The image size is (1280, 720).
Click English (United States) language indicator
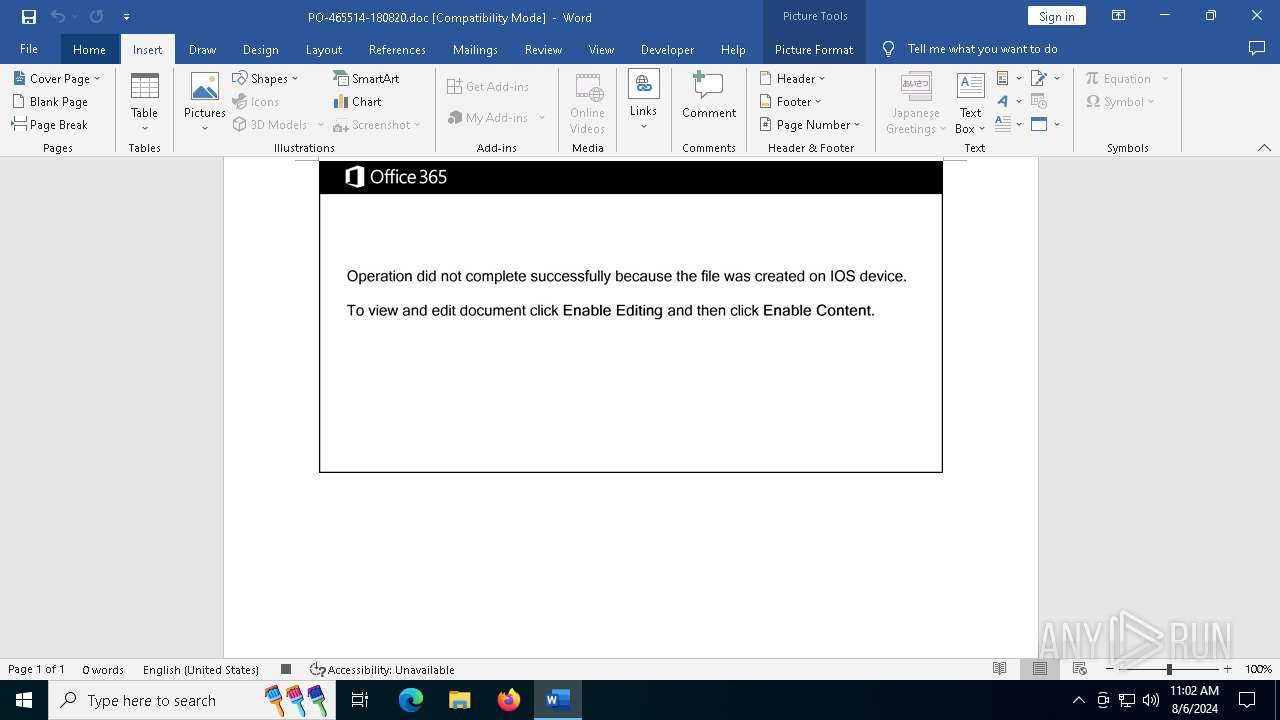[201, 669]
